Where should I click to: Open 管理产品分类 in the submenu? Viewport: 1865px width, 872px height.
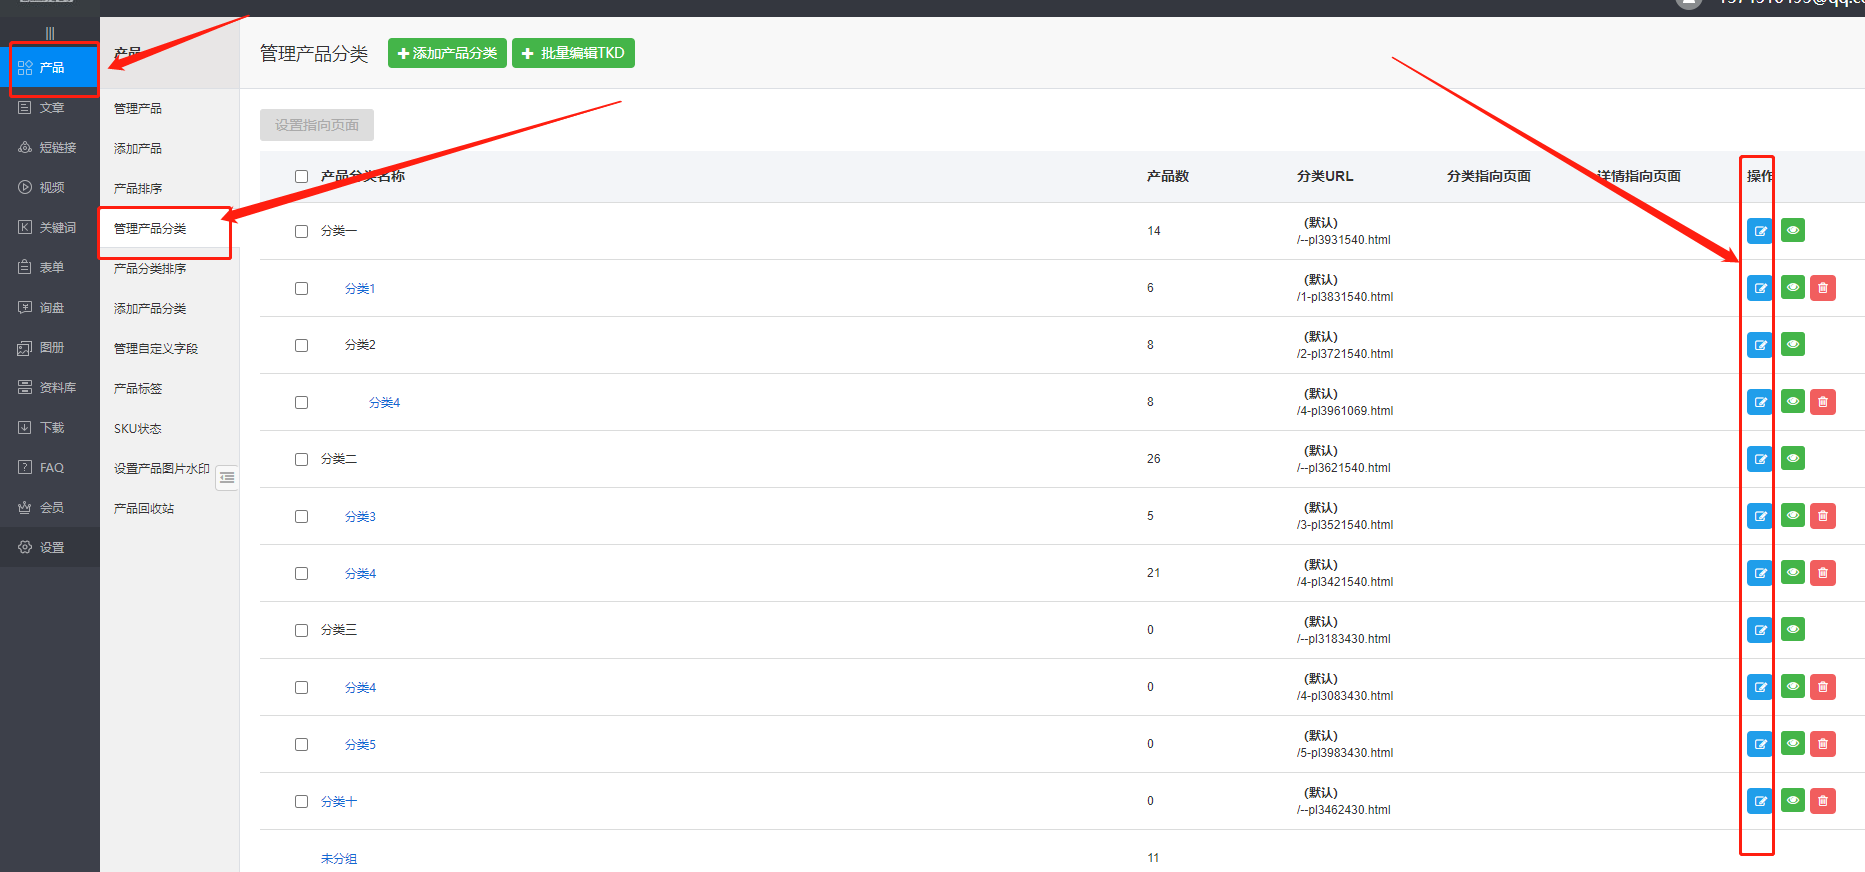coord(150,228)
